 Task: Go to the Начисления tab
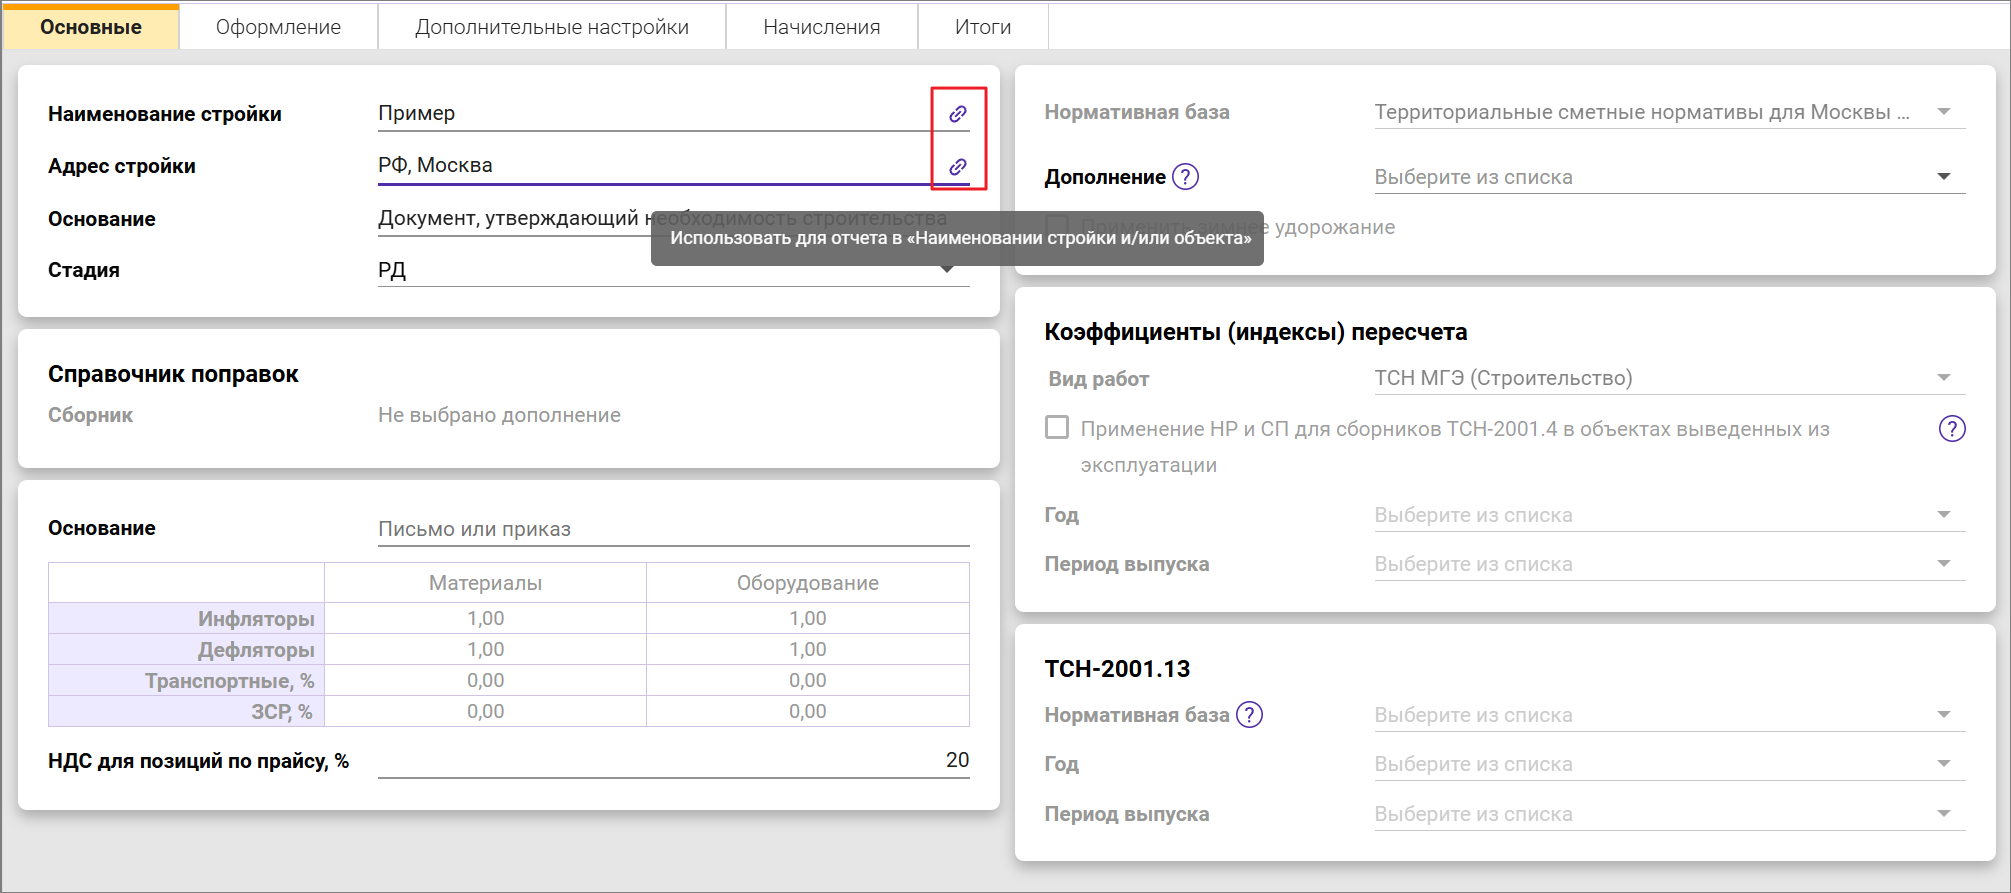(821, 27)
